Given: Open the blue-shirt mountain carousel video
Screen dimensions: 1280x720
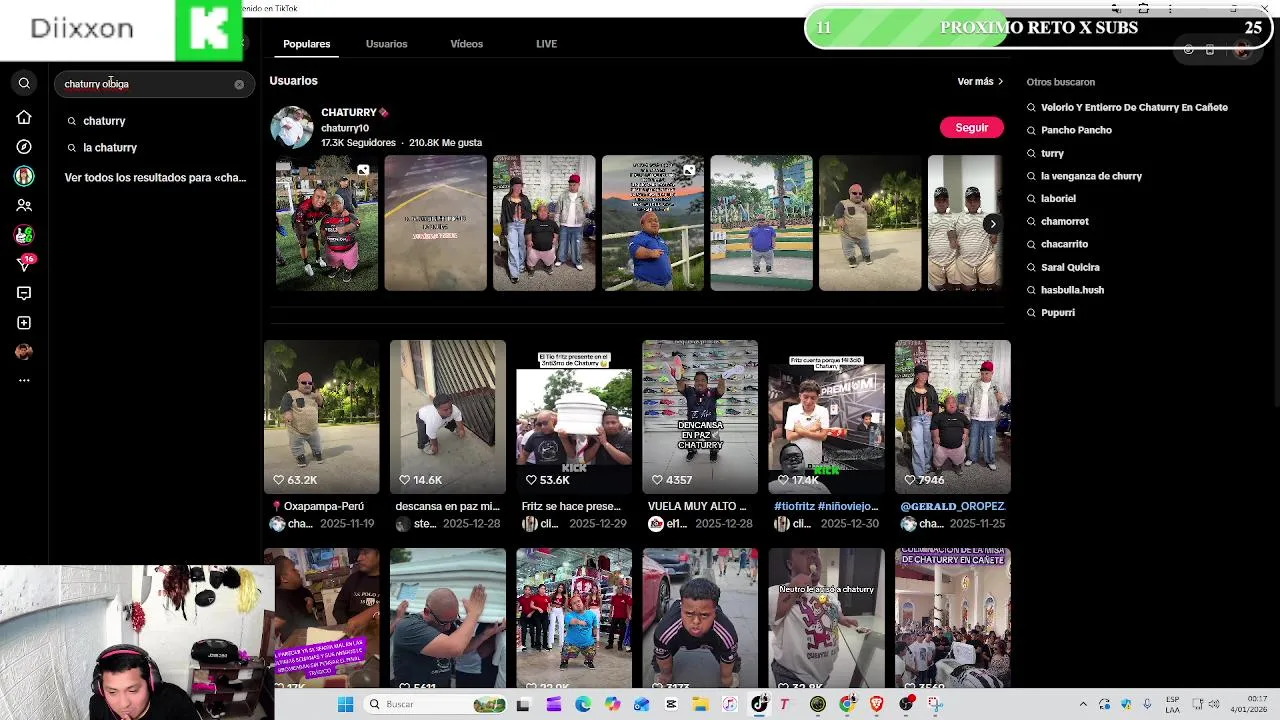Looking at the screenshot, I should click(x=652, y=223).
